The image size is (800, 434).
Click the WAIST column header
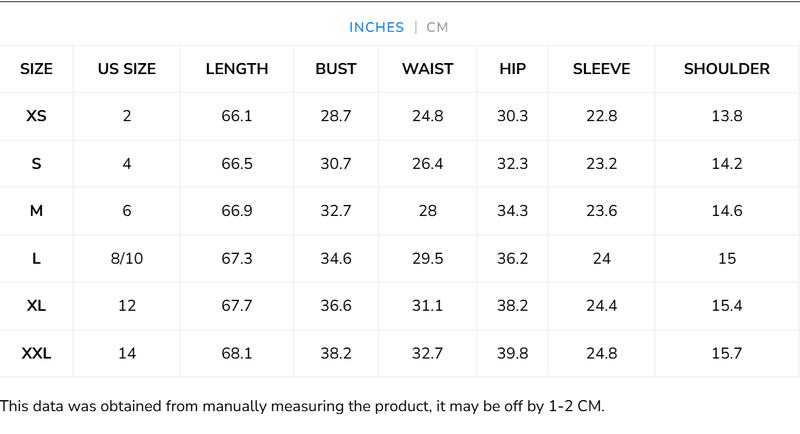(x=427, y=69)
